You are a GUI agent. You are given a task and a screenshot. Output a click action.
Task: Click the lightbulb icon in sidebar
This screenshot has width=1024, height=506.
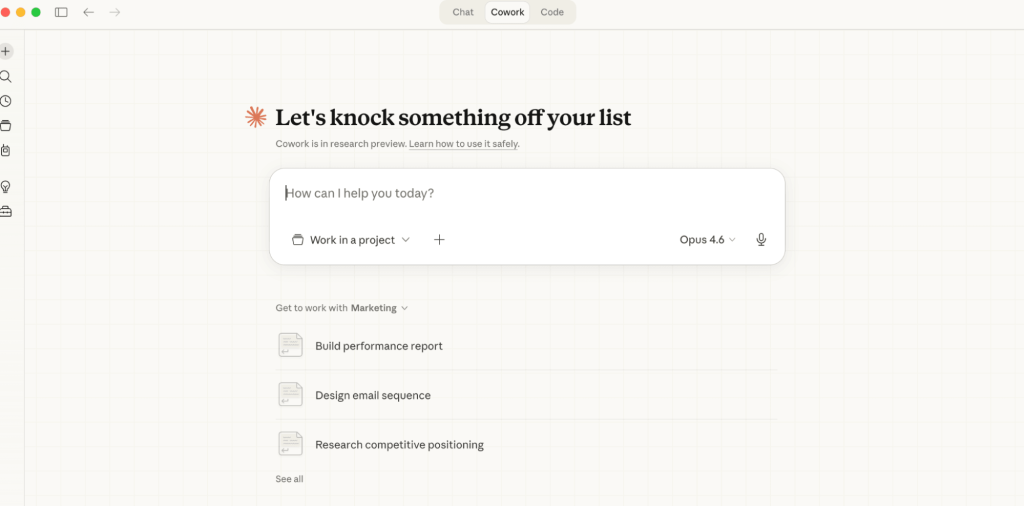pos(5,187)
